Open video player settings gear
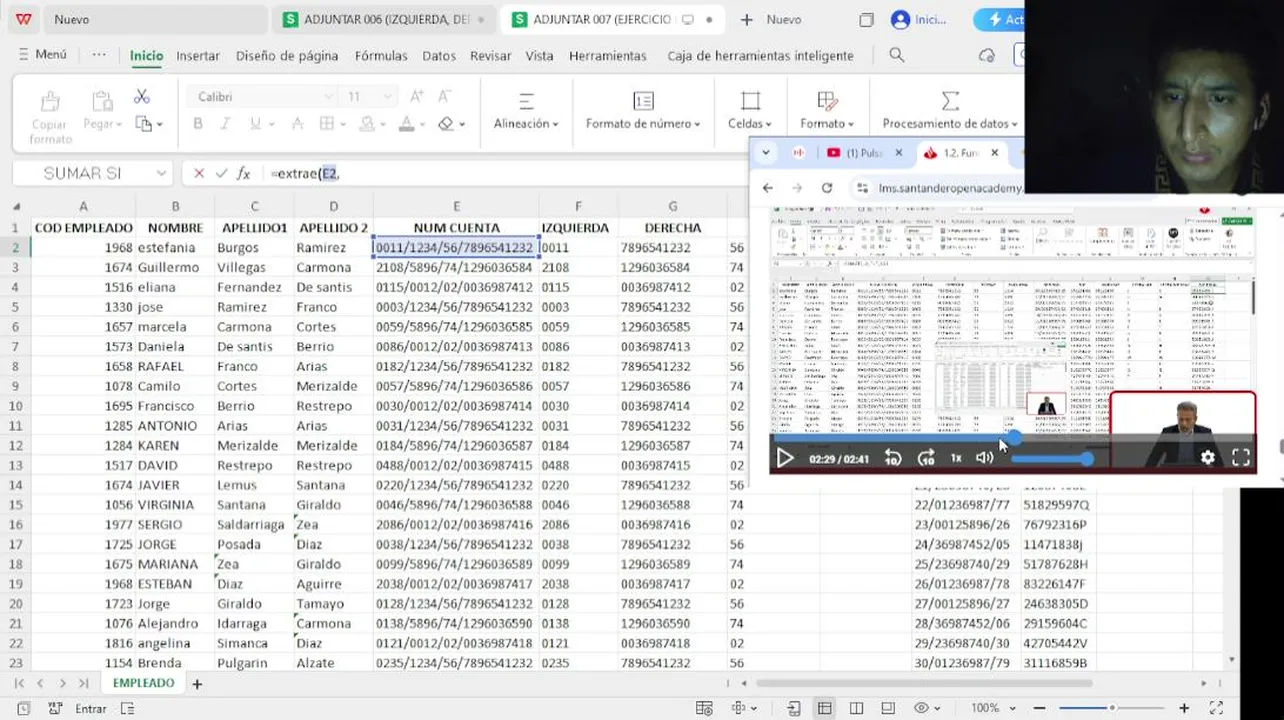1284x720 pixels. 1208,457
